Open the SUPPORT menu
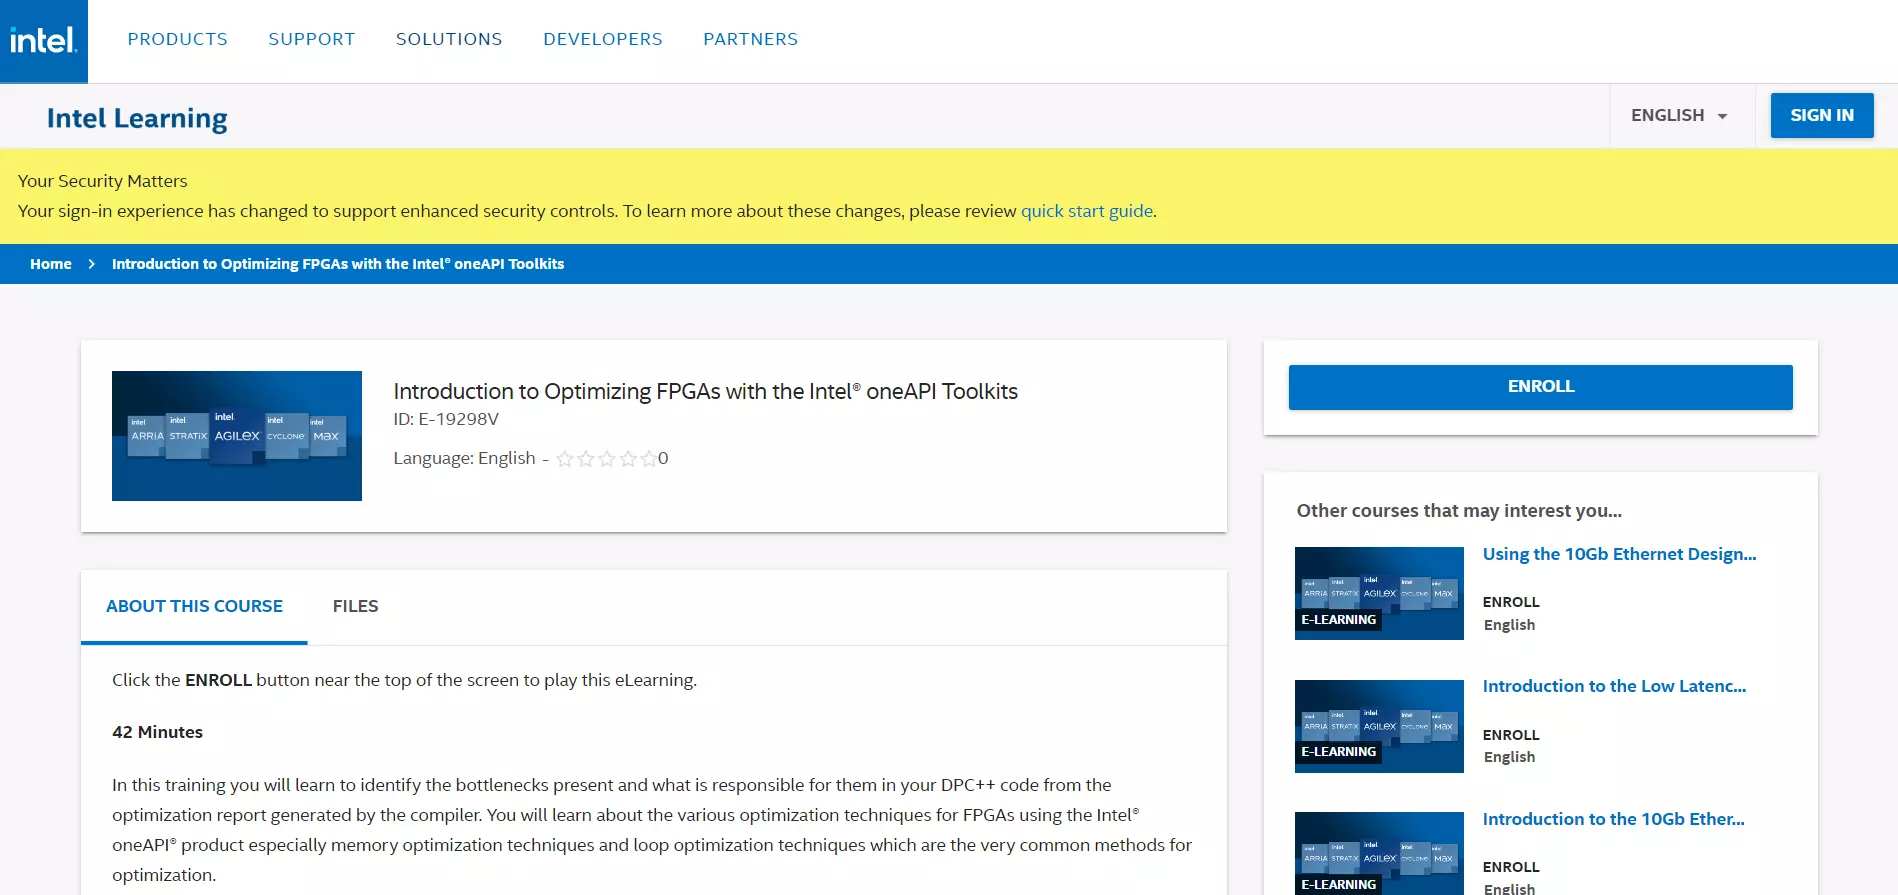The height and width of the screenshot is (895, 1898). 311,39
